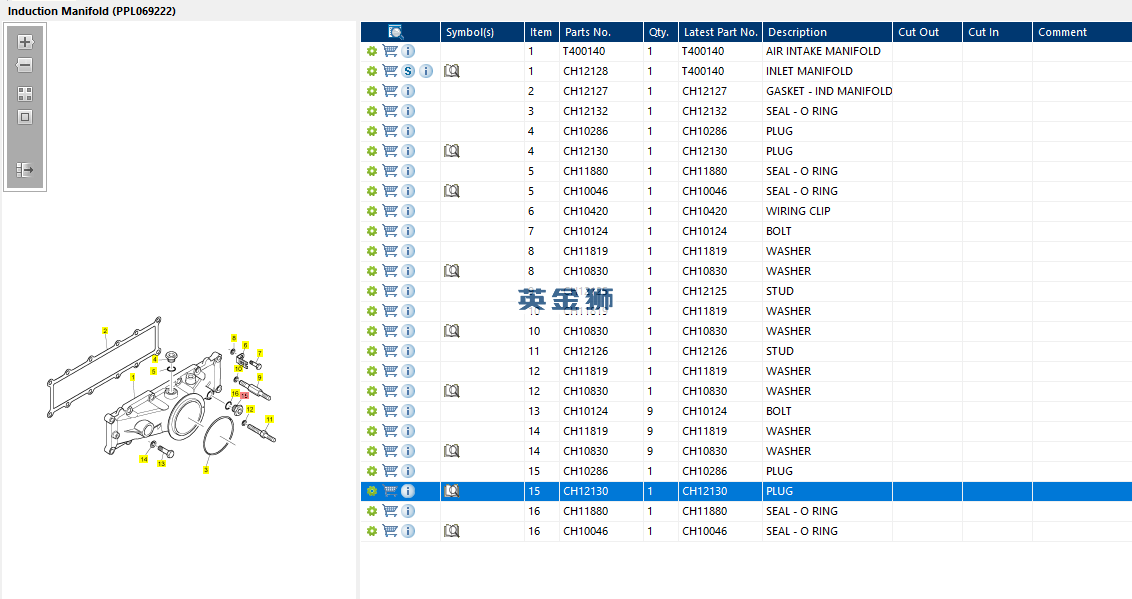Select the INLET MANIFOLD description cell
The width and height of the screenshot is (1132, 599).
tap(827, 71)
